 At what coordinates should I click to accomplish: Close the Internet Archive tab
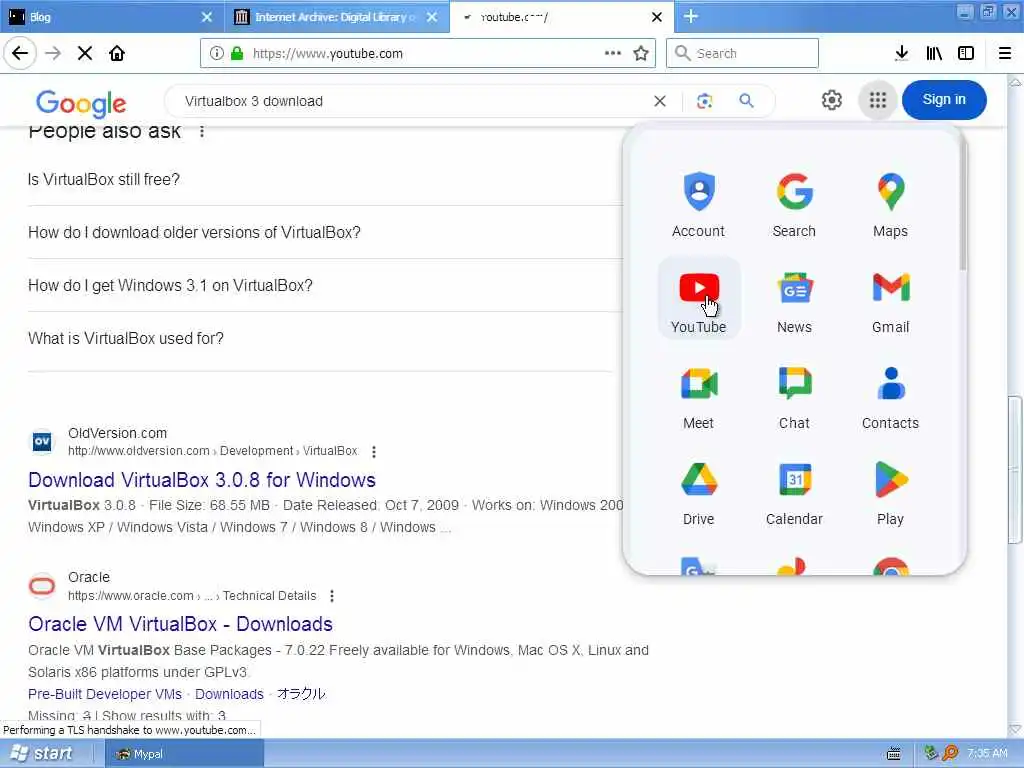pos(432,17)
